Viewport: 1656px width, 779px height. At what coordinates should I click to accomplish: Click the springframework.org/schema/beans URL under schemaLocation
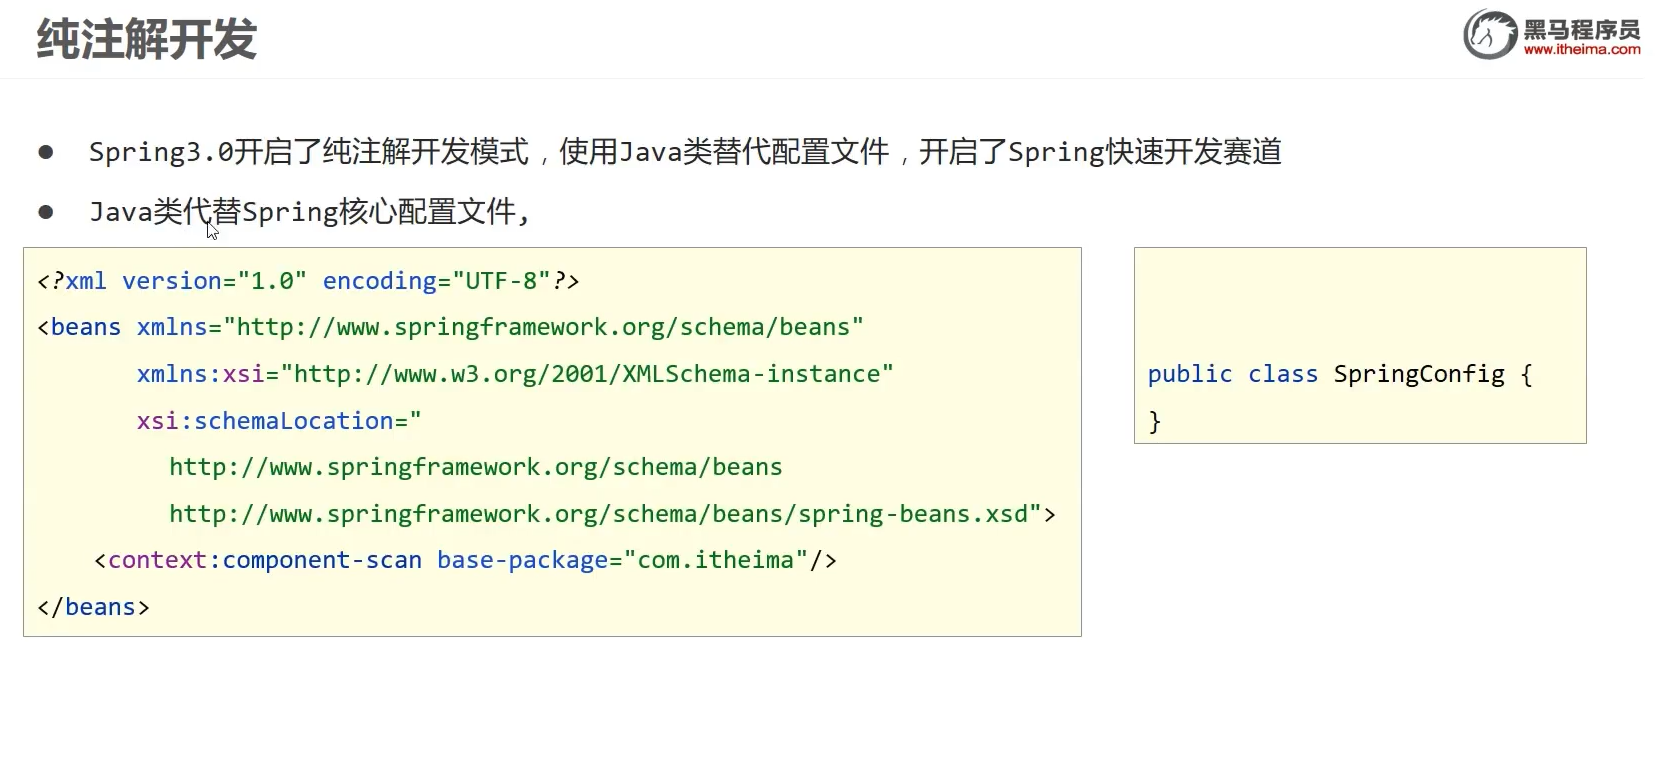tap(475, 467)
